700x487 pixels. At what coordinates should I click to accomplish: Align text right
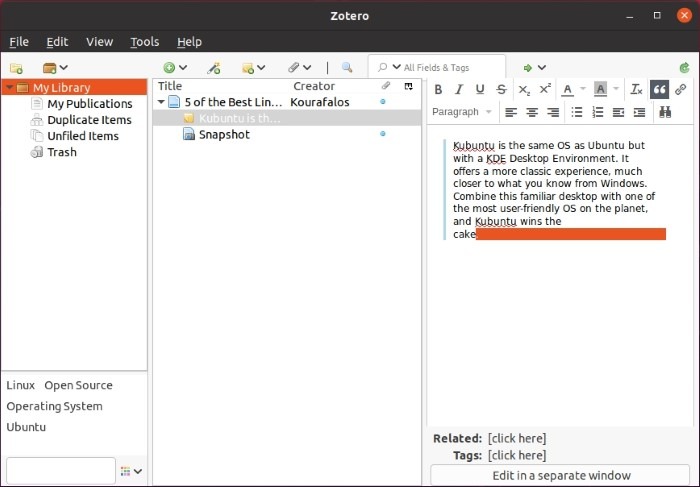[x=553, y=112]
